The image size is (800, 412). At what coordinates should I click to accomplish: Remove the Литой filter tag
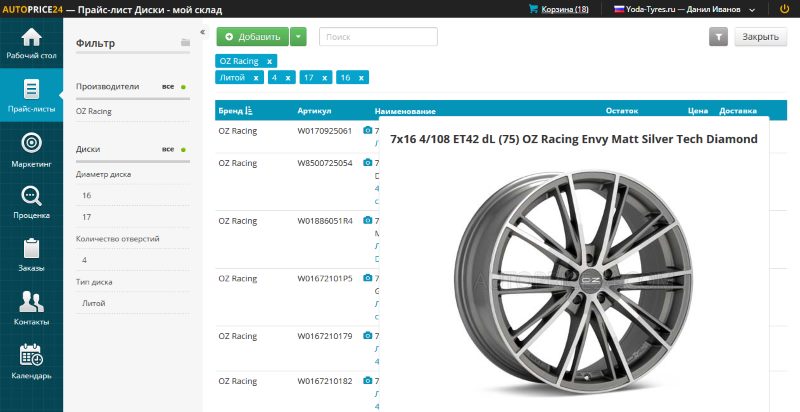pos(256,78)
